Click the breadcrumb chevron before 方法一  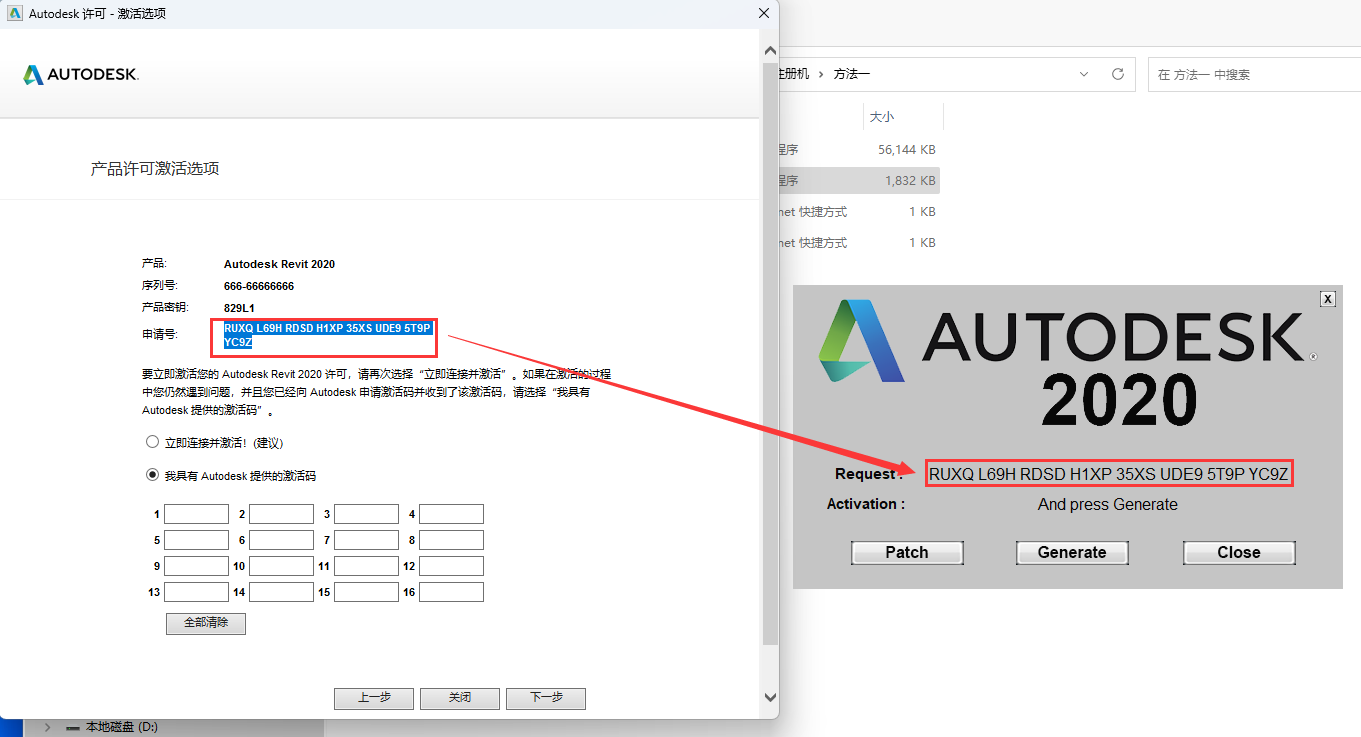(x=821, y=74)
